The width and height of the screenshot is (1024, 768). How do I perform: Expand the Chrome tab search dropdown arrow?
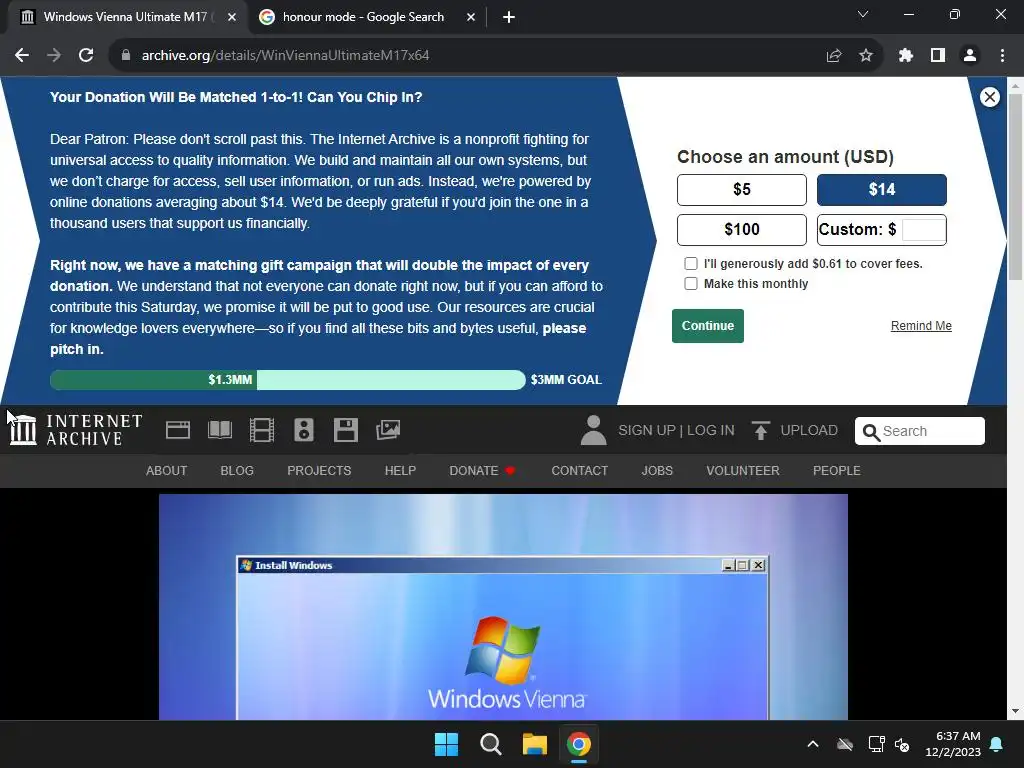(863, 14)
